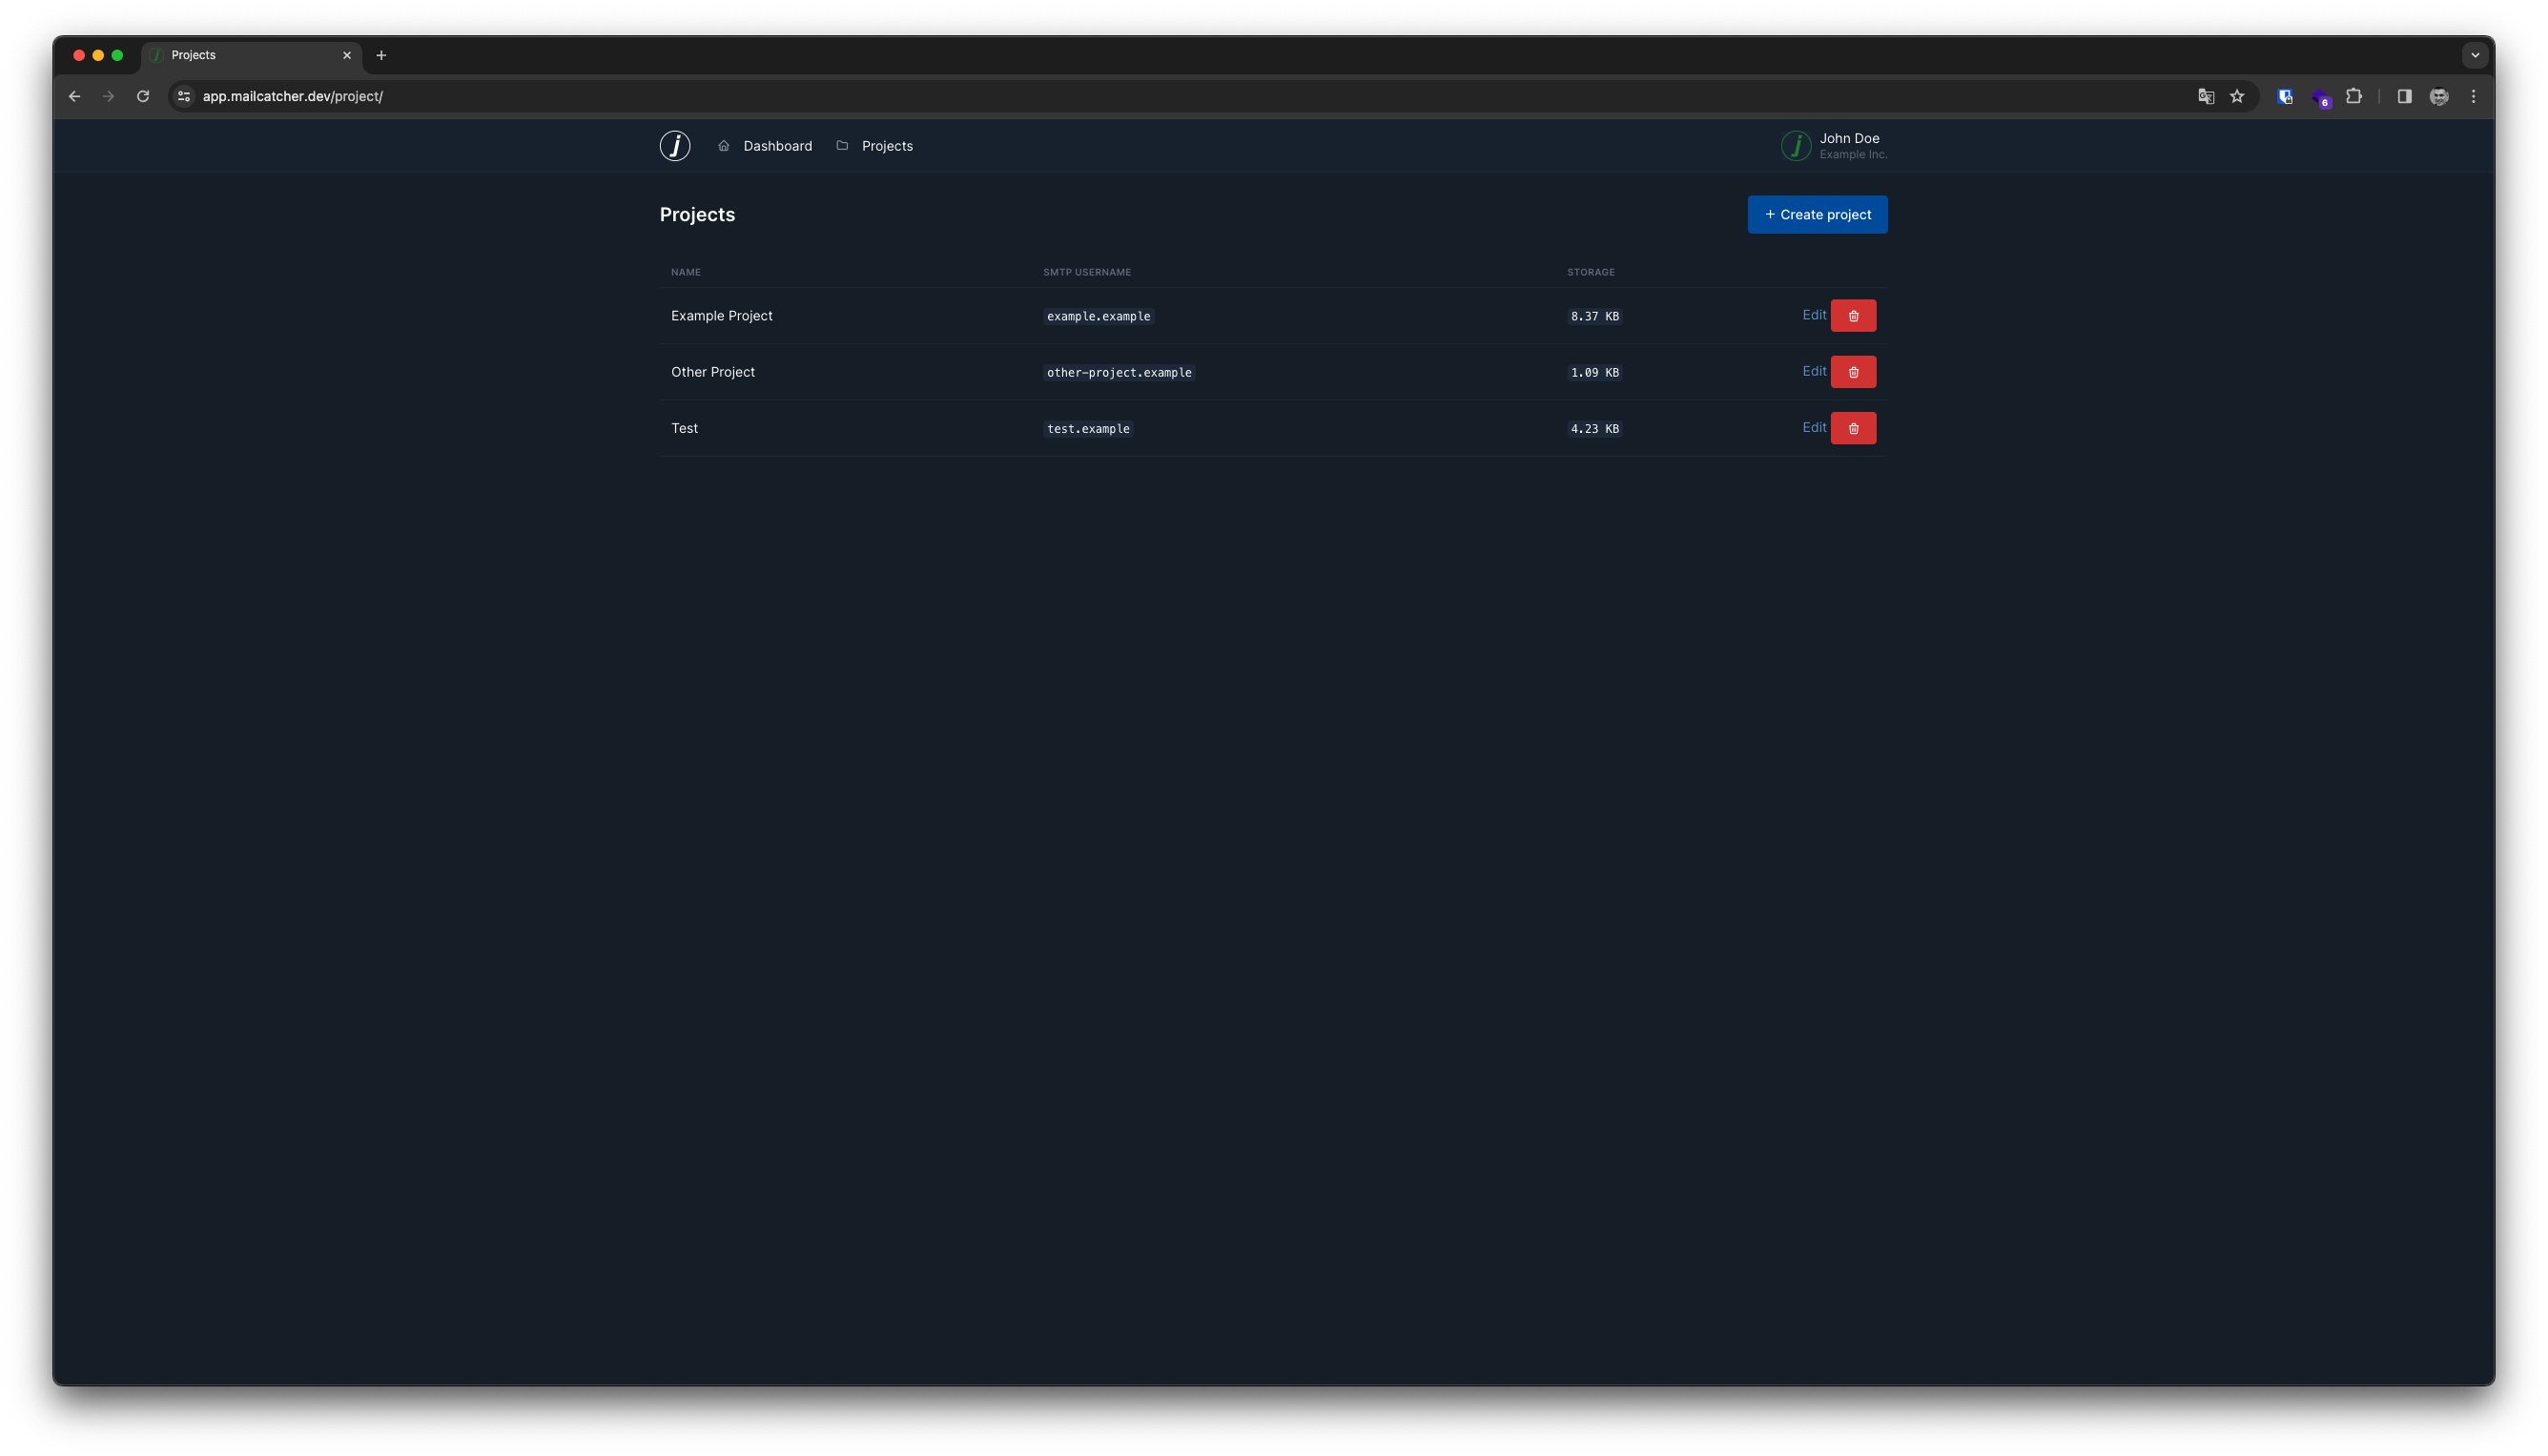
Task: Select the Projects browser tab
Action: coord(251,56)
